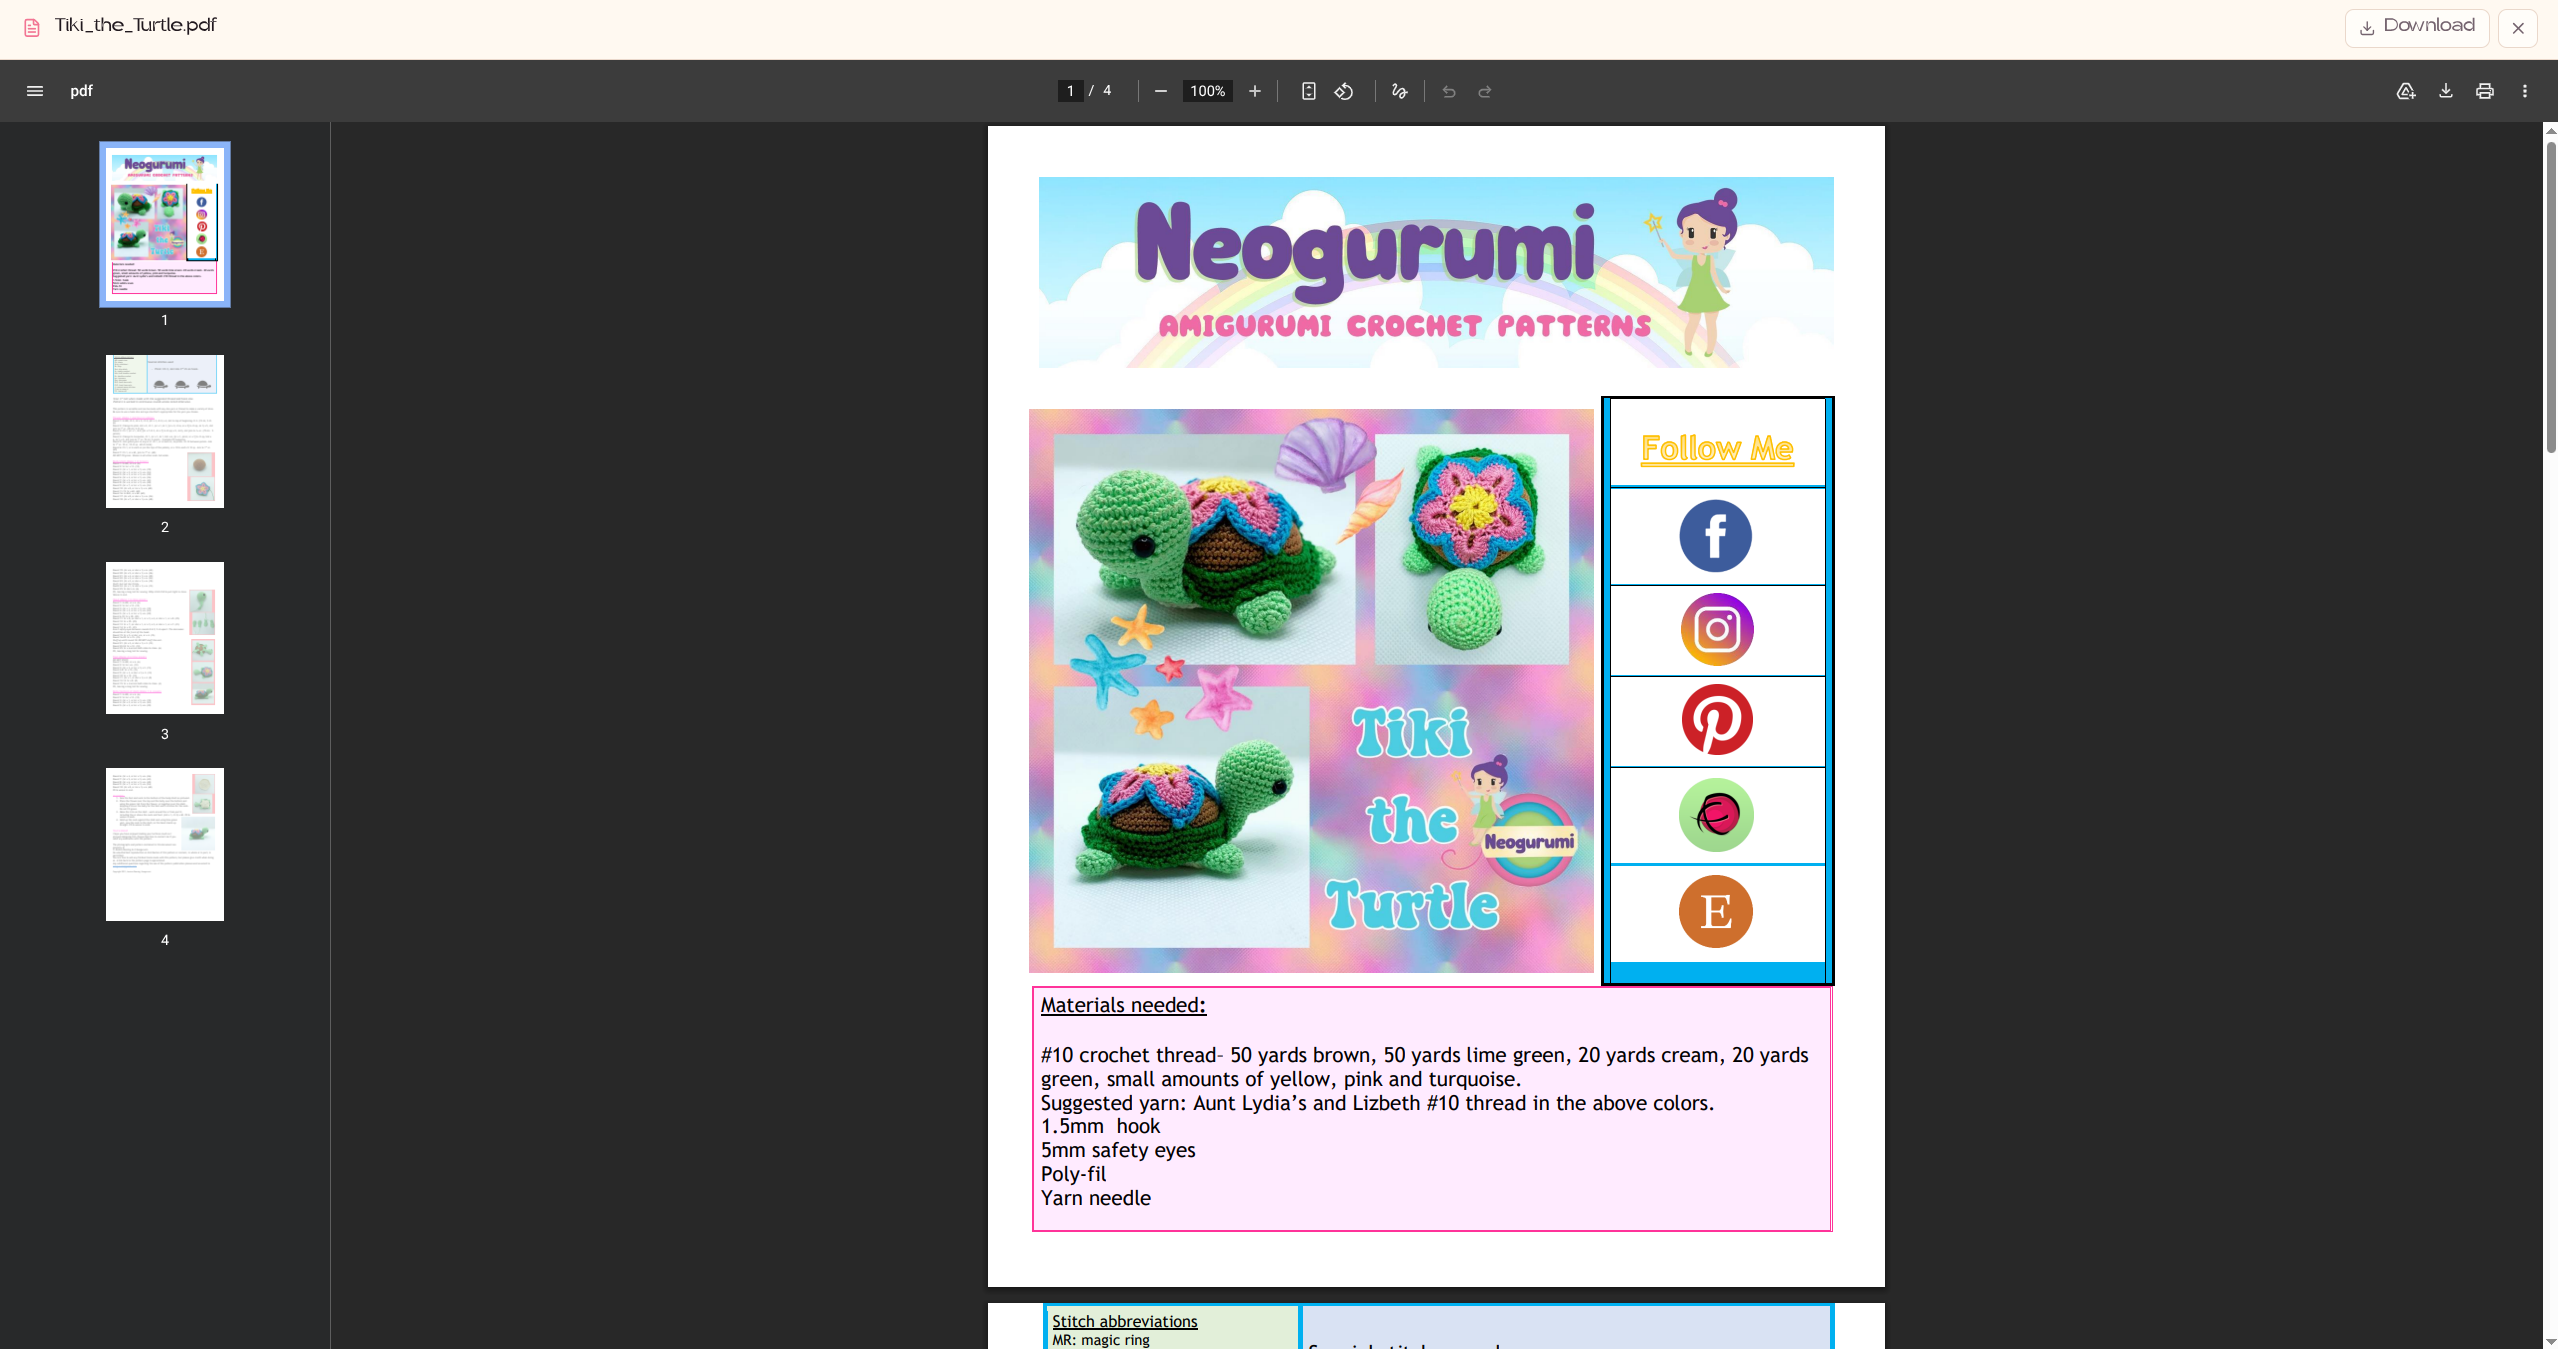The height and width of the screenshot is (1349, 2558).
Task: Click the toolbar download icon
Action: point(2445,91)
